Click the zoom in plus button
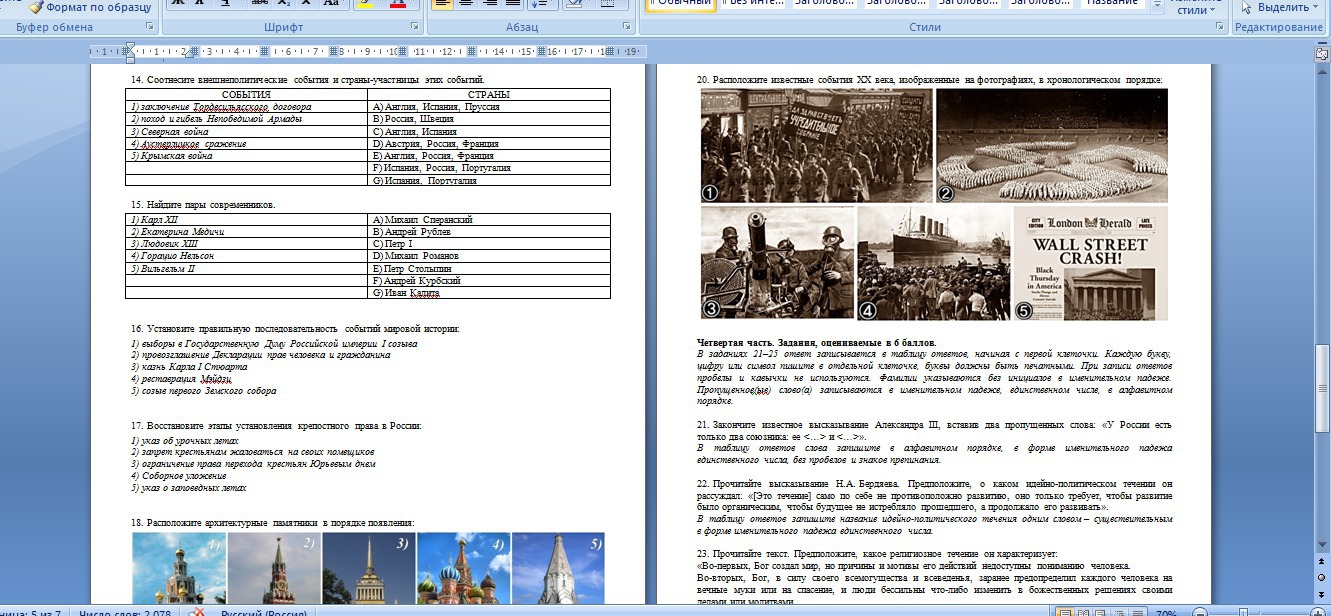The image size is (1331, 616). coord(1316,611)
